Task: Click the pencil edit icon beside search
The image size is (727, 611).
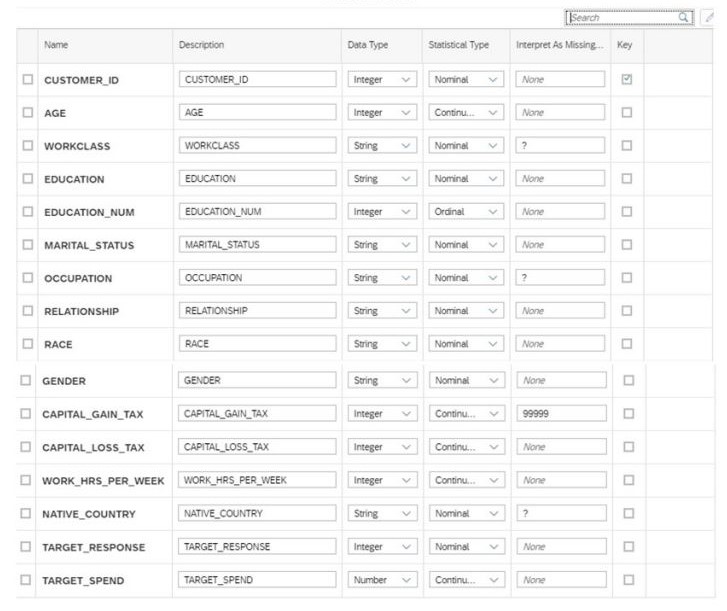Action: (x=710, y=17)
